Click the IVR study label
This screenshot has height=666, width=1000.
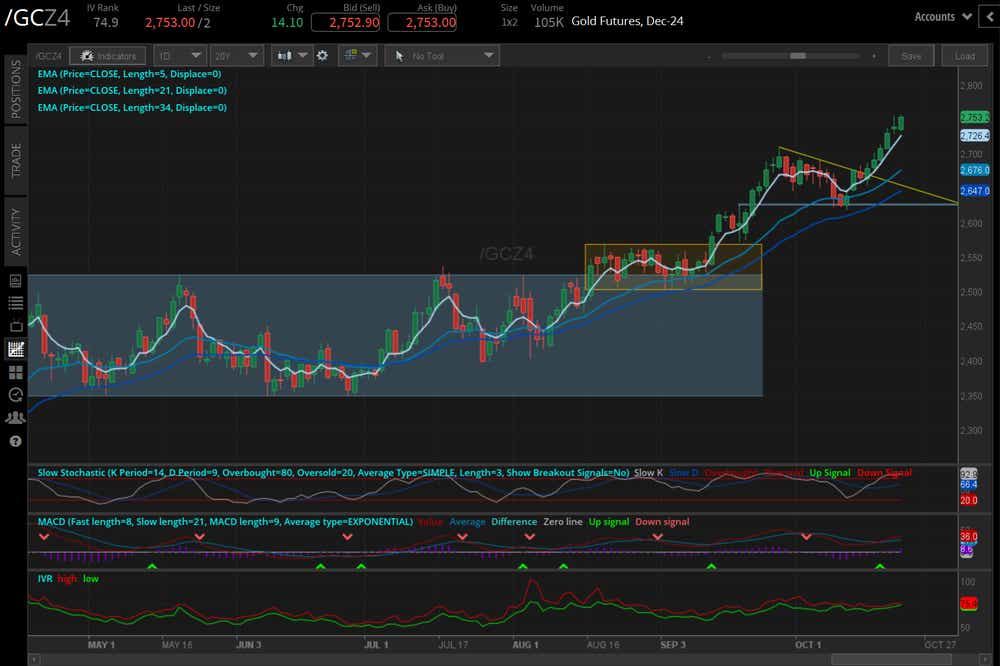click(x=45, y=579)
